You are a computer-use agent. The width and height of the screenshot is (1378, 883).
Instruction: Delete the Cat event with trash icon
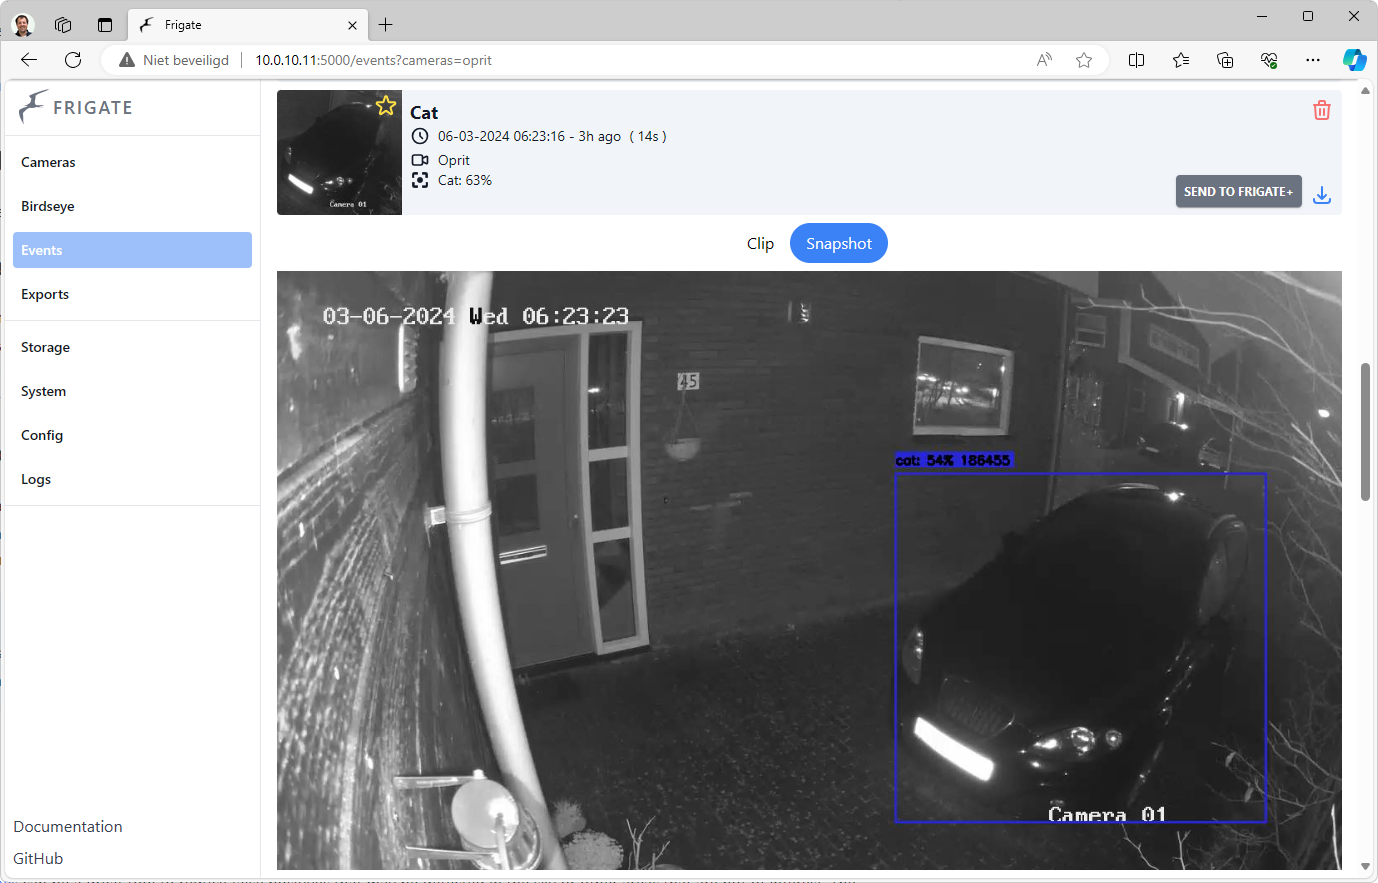click(x=1321, y=110)
